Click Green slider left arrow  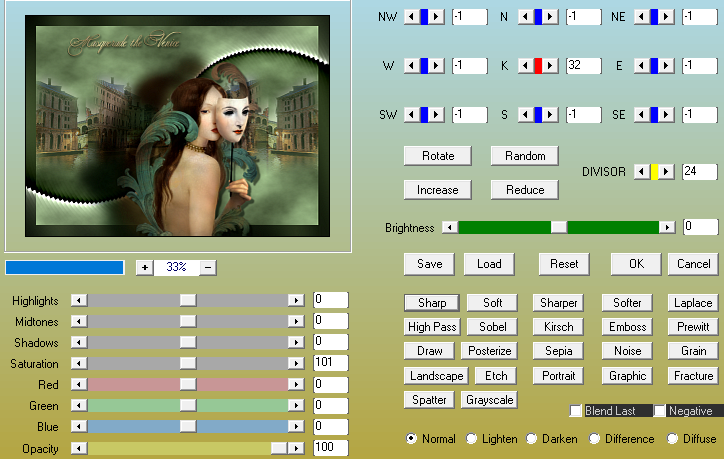(79, 405)
